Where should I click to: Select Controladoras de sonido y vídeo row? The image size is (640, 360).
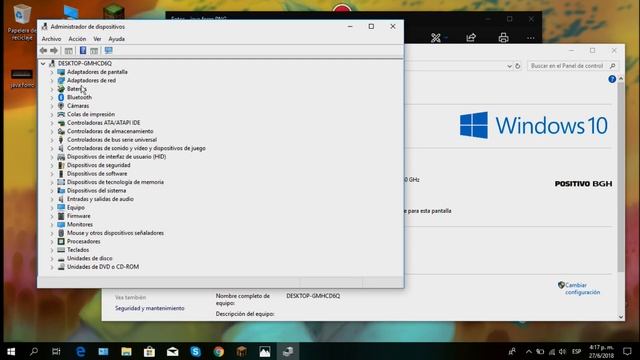coord(136,148)
